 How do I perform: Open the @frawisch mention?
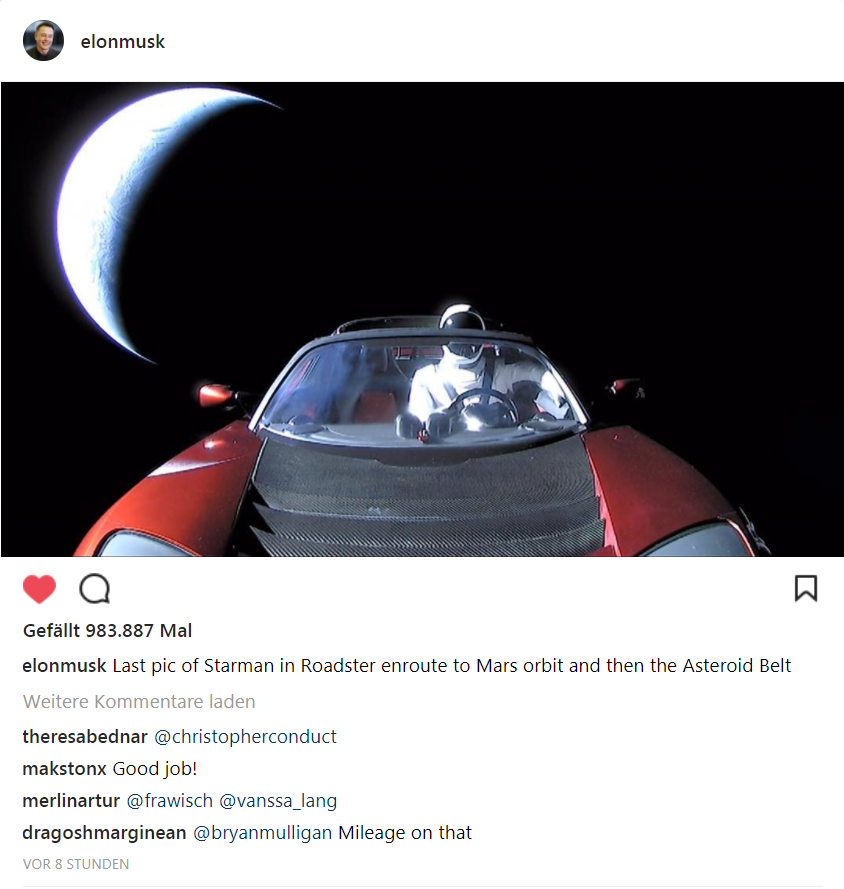pyautogui.click(x=169, y=801)
